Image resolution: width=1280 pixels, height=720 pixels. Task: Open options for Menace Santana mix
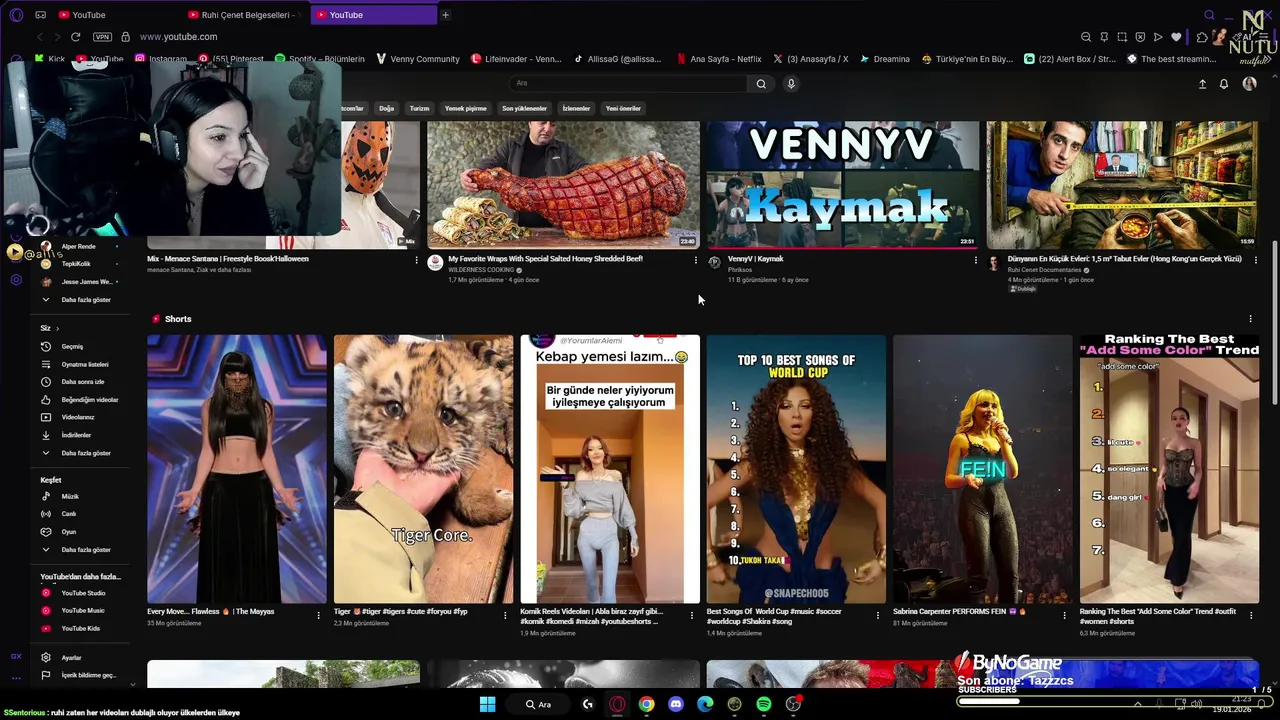click(417, 260)
